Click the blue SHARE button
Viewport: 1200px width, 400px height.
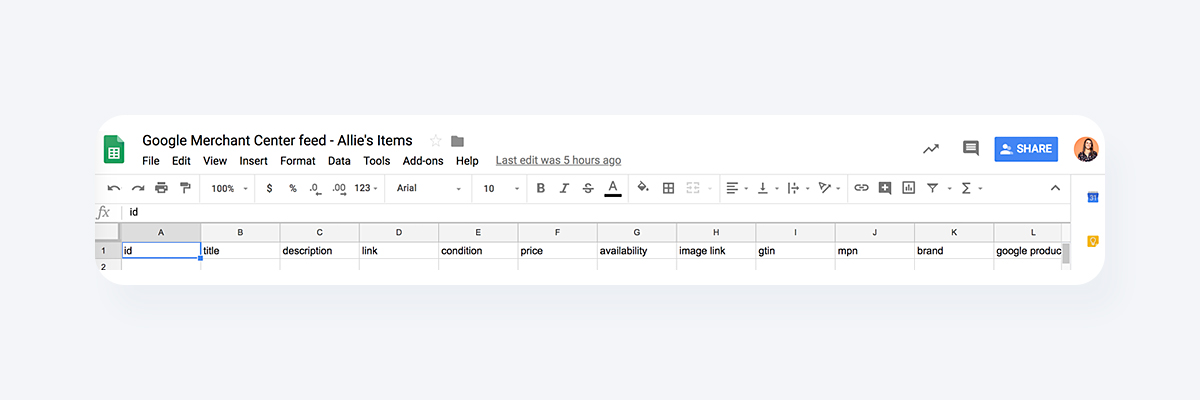point(1026,149)
